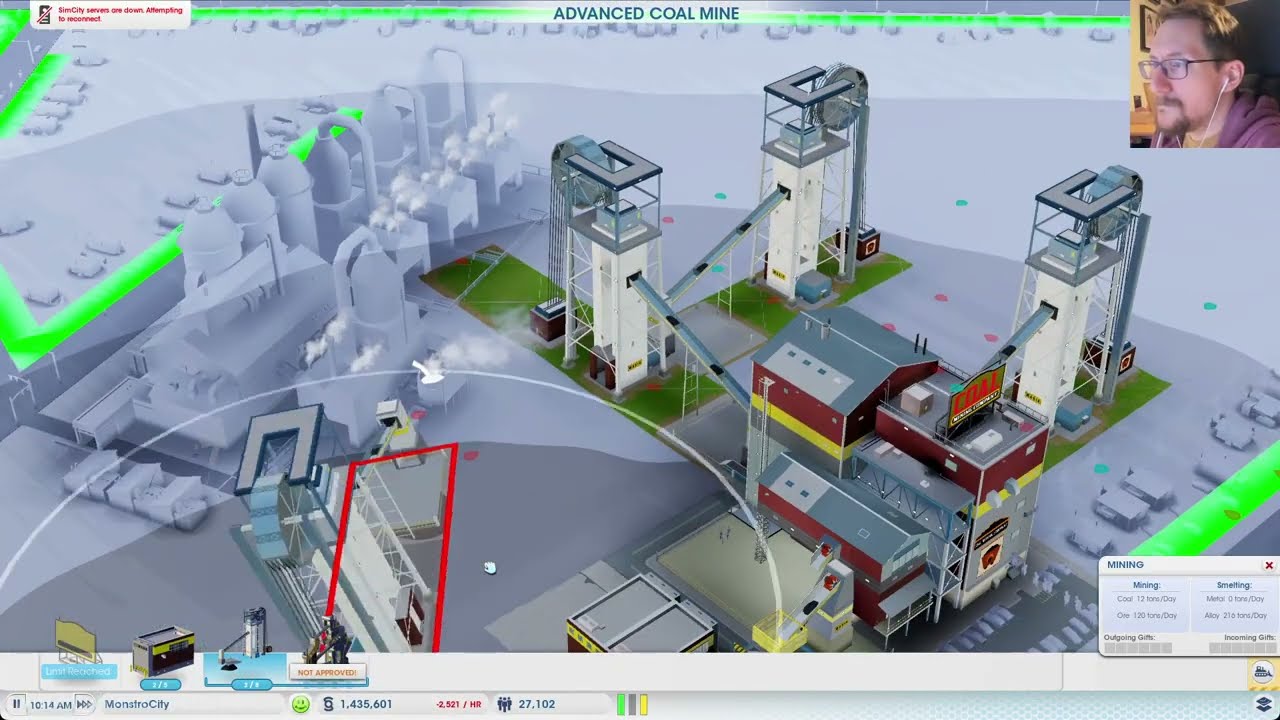This screenshot has height=720, width=1280.
Task: Open the data layers icon
Action: (1263, 704)
